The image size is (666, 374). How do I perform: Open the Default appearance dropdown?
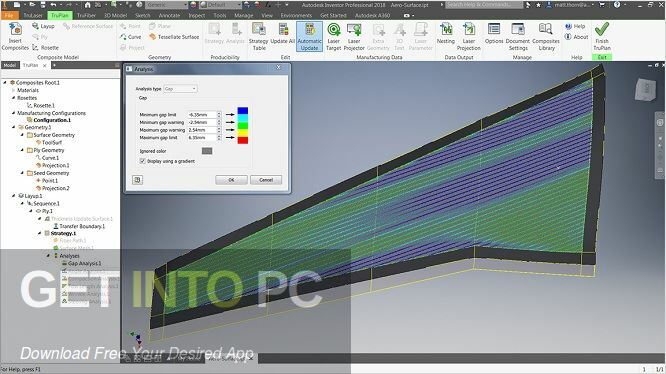pos(220,5)
